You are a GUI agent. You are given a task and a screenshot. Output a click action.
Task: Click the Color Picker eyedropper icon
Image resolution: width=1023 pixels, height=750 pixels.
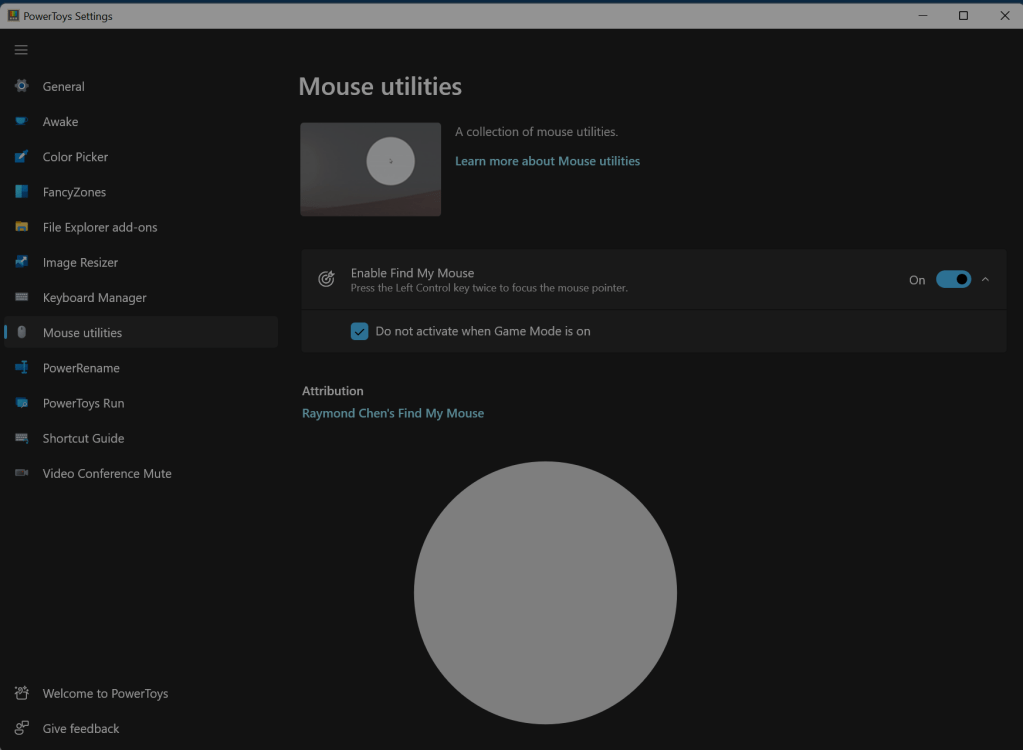(x=22, y=157)
